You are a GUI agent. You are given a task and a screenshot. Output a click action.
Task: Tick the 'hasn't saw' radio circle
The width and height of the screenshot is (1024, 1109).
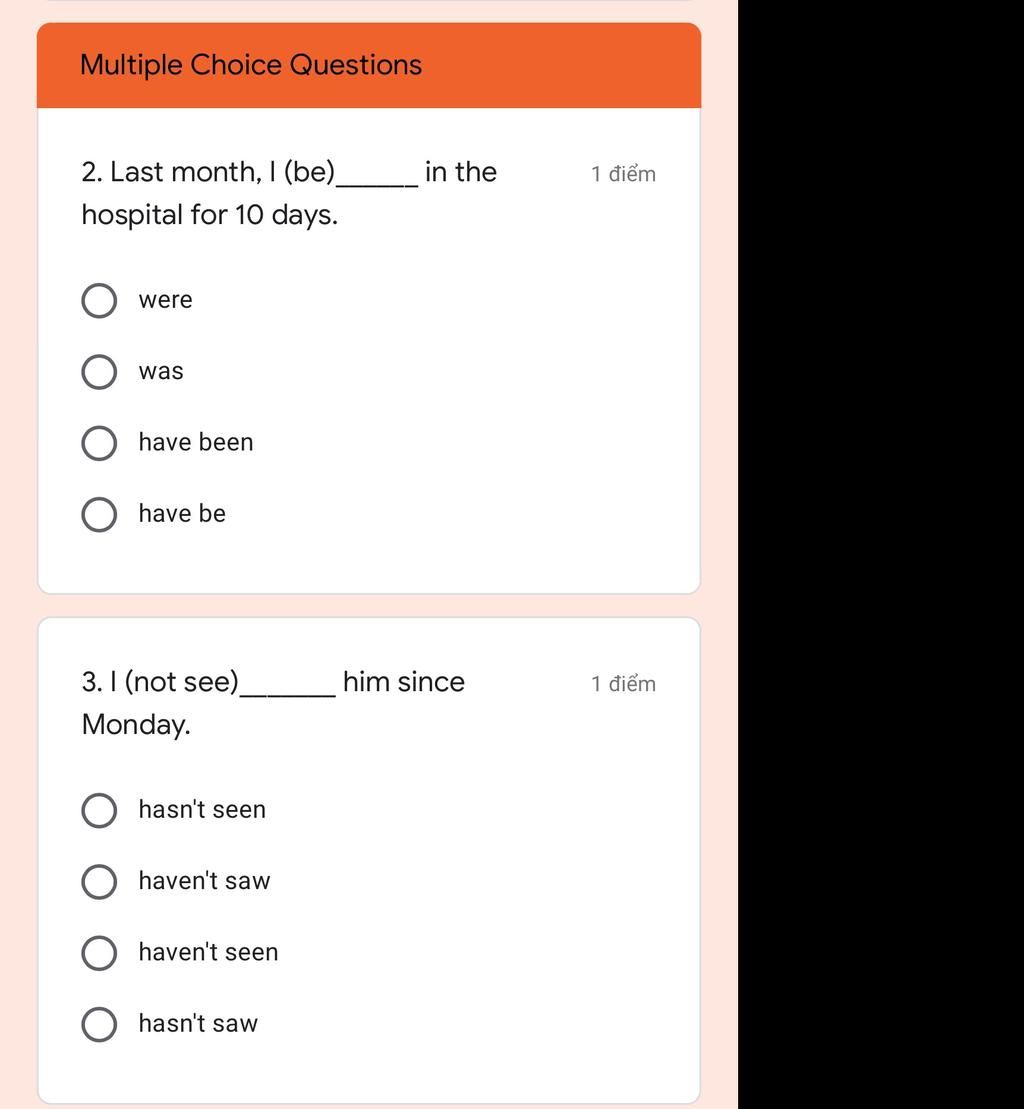point(99,1024)
